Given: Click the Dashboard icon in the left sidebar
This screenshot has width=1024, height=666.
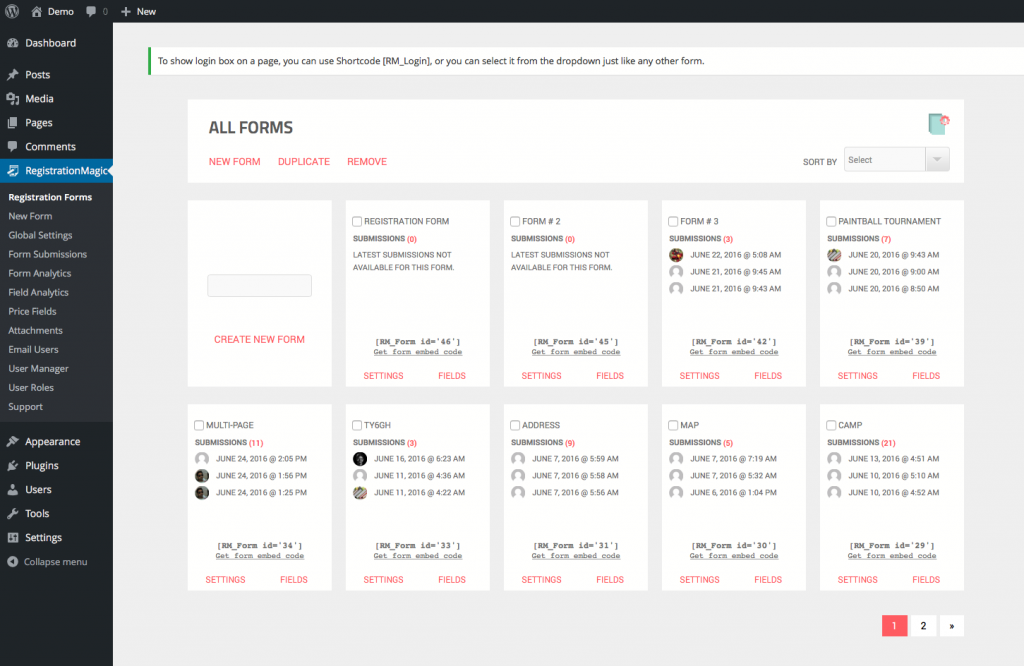Looking at the screenshot, I should [x=11, y=43].
